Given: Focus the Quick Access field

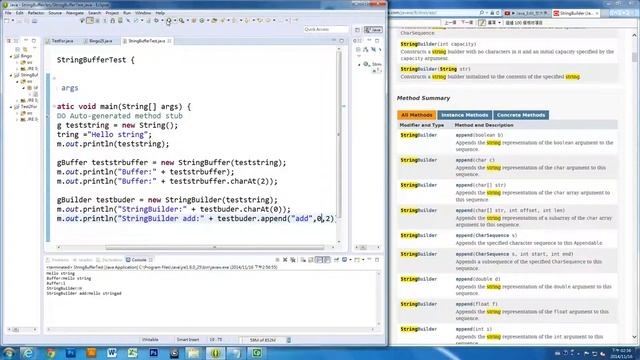Looking at the screenshot, I should (x=326, y=29).
